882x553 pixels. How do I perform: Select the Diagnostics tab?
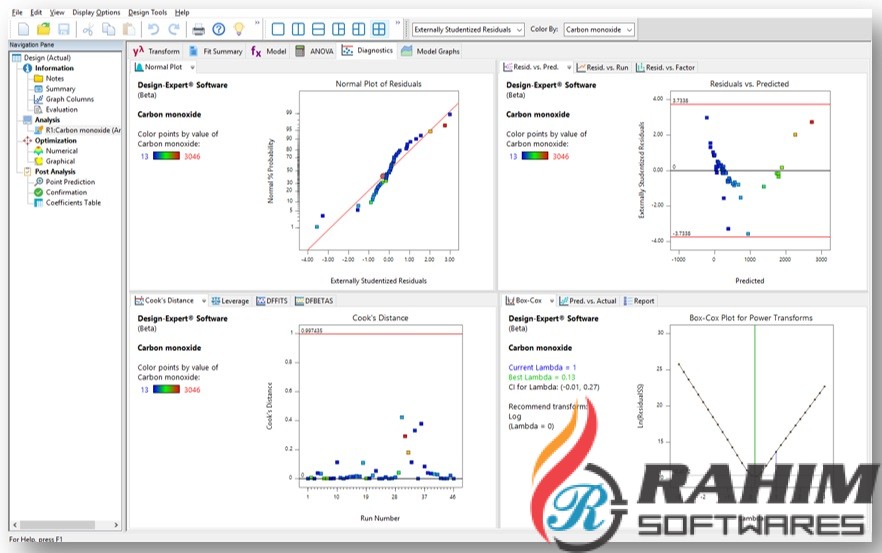367,51
